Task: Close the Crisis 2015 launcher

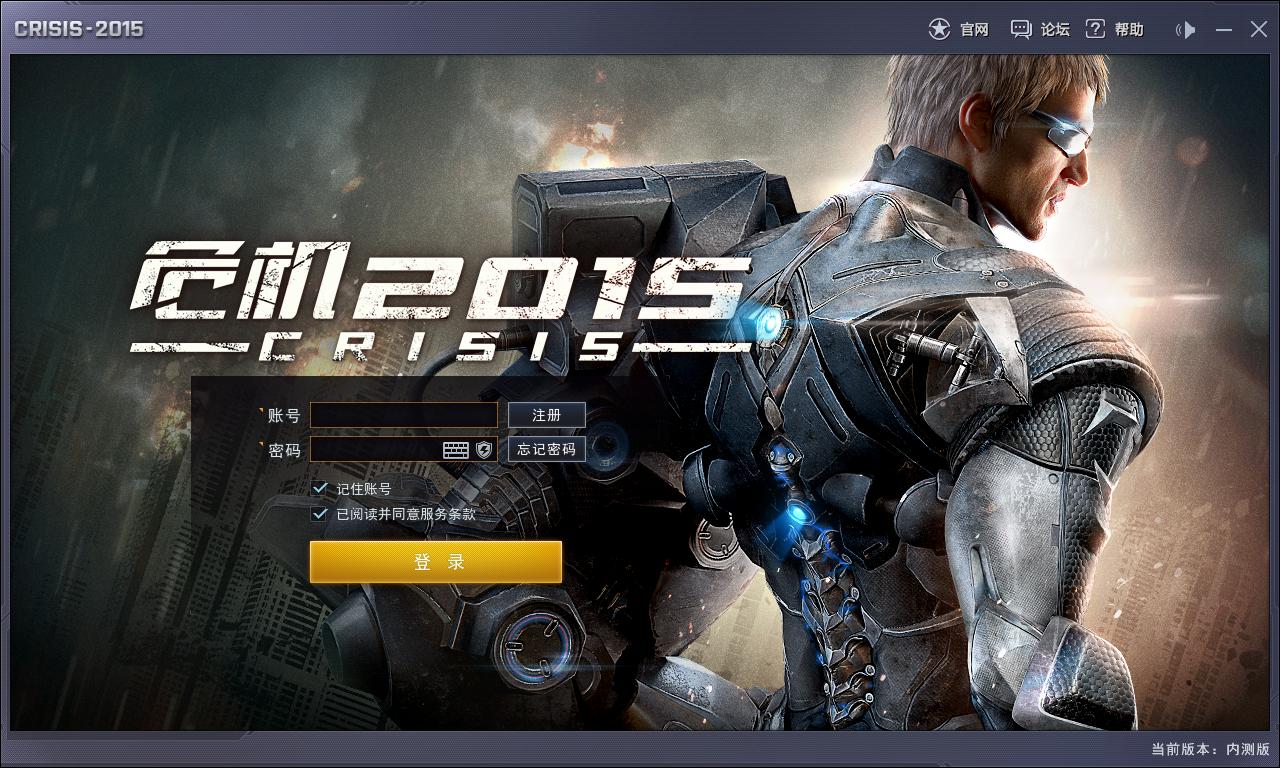Action: point(1258,30)
